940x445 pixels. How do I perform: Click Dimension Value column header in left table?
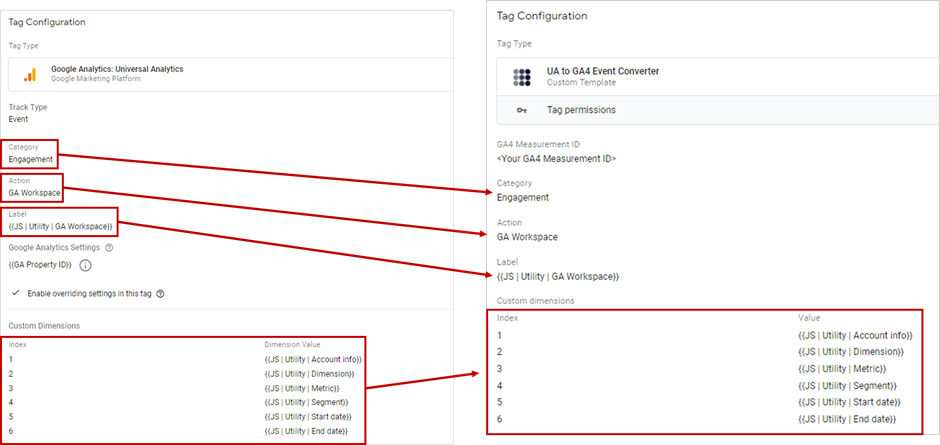click(292, 345)
